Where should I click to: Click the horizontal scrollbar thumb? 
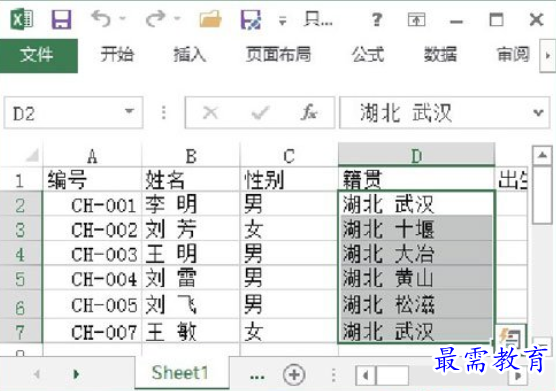pyautogui.click(x=392, y=375)
